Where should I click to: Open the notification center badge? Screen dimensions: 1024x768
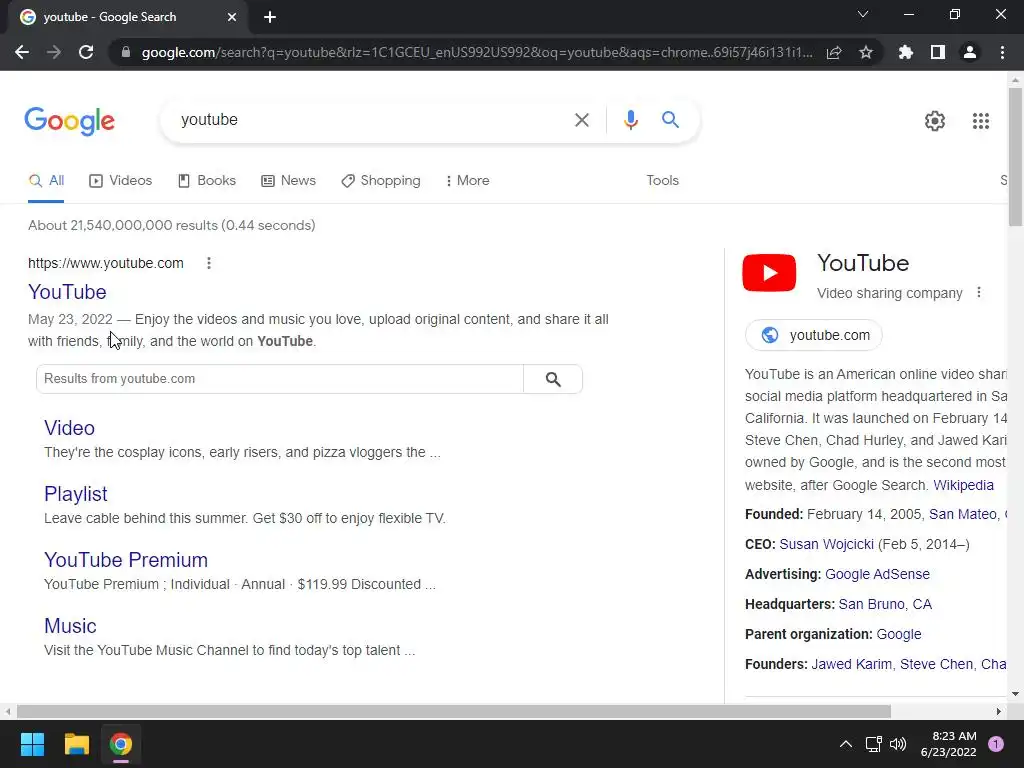pos(996,744)
